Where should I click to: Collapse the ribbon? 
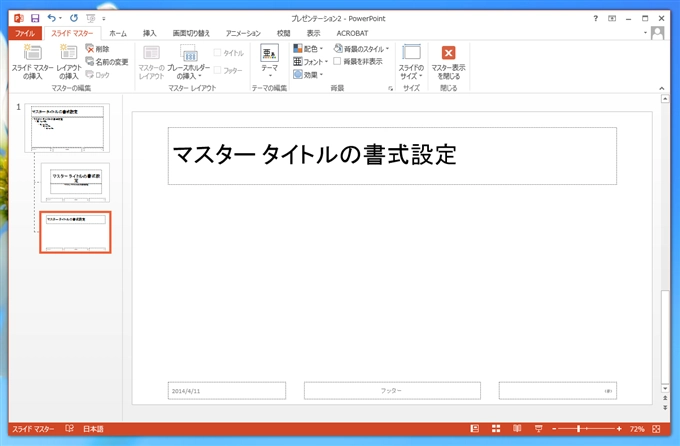click(662, 89)
